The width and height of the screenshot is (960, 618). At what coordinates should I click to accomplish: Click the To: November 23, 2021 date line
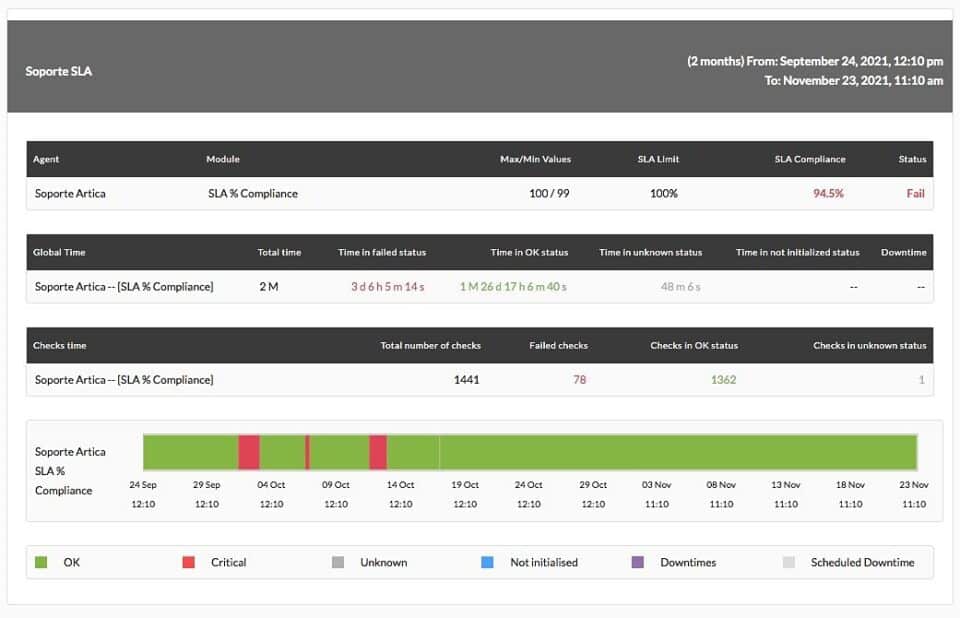coord(853,80)
